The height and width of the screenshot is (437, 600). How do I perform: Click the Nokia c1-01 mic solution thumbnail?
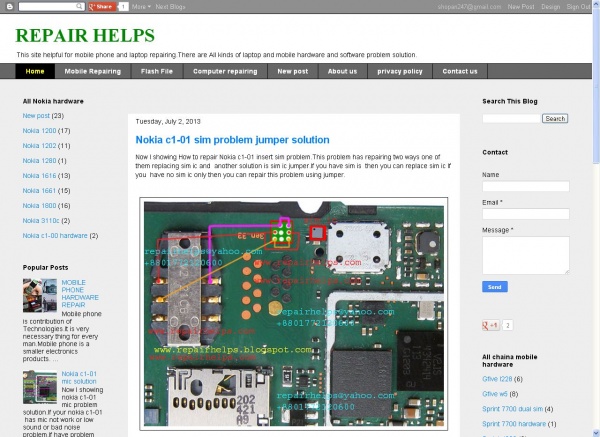[x=40, y=387]
